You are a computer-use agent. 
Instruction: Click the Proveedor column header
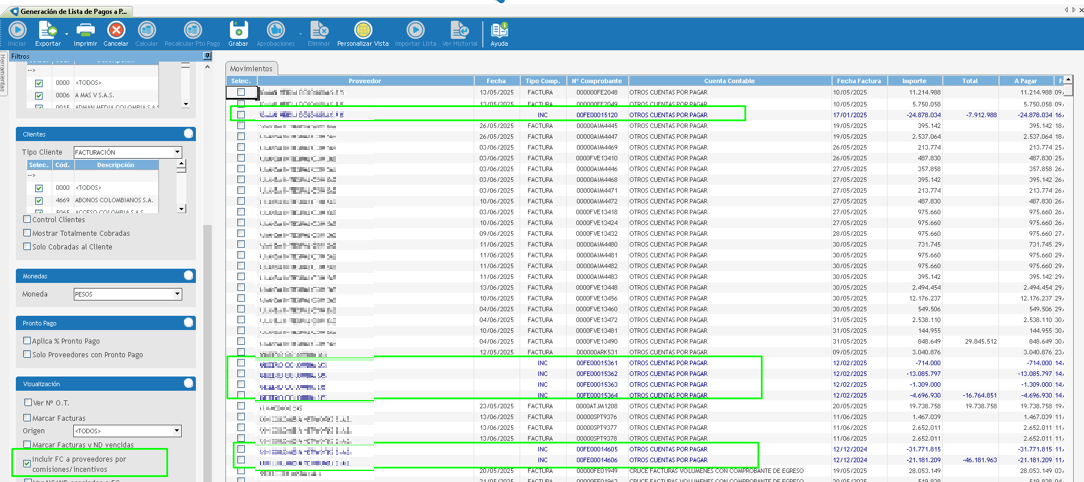pos(364,81)
